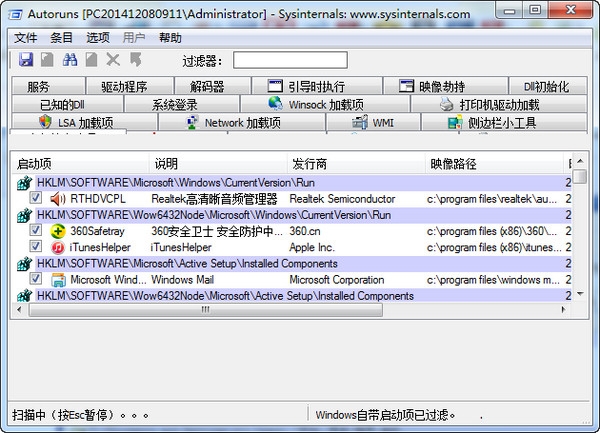Open the 选项 menu
The image size is (600, 433).
click(98, 38)
